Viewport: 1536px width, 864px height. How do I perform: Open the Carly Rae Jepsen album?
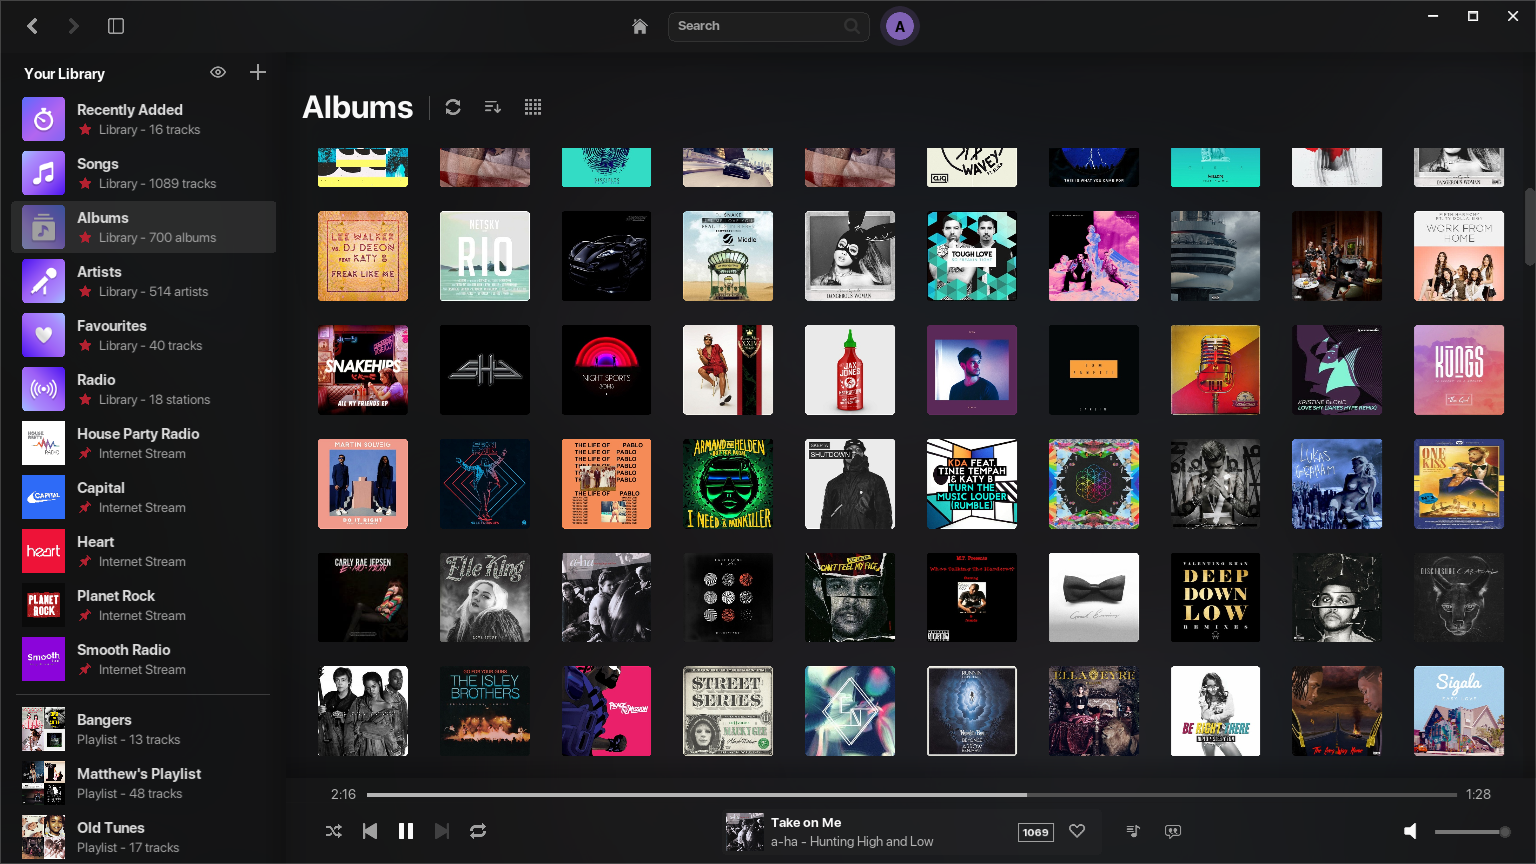(x=363, y=598)
